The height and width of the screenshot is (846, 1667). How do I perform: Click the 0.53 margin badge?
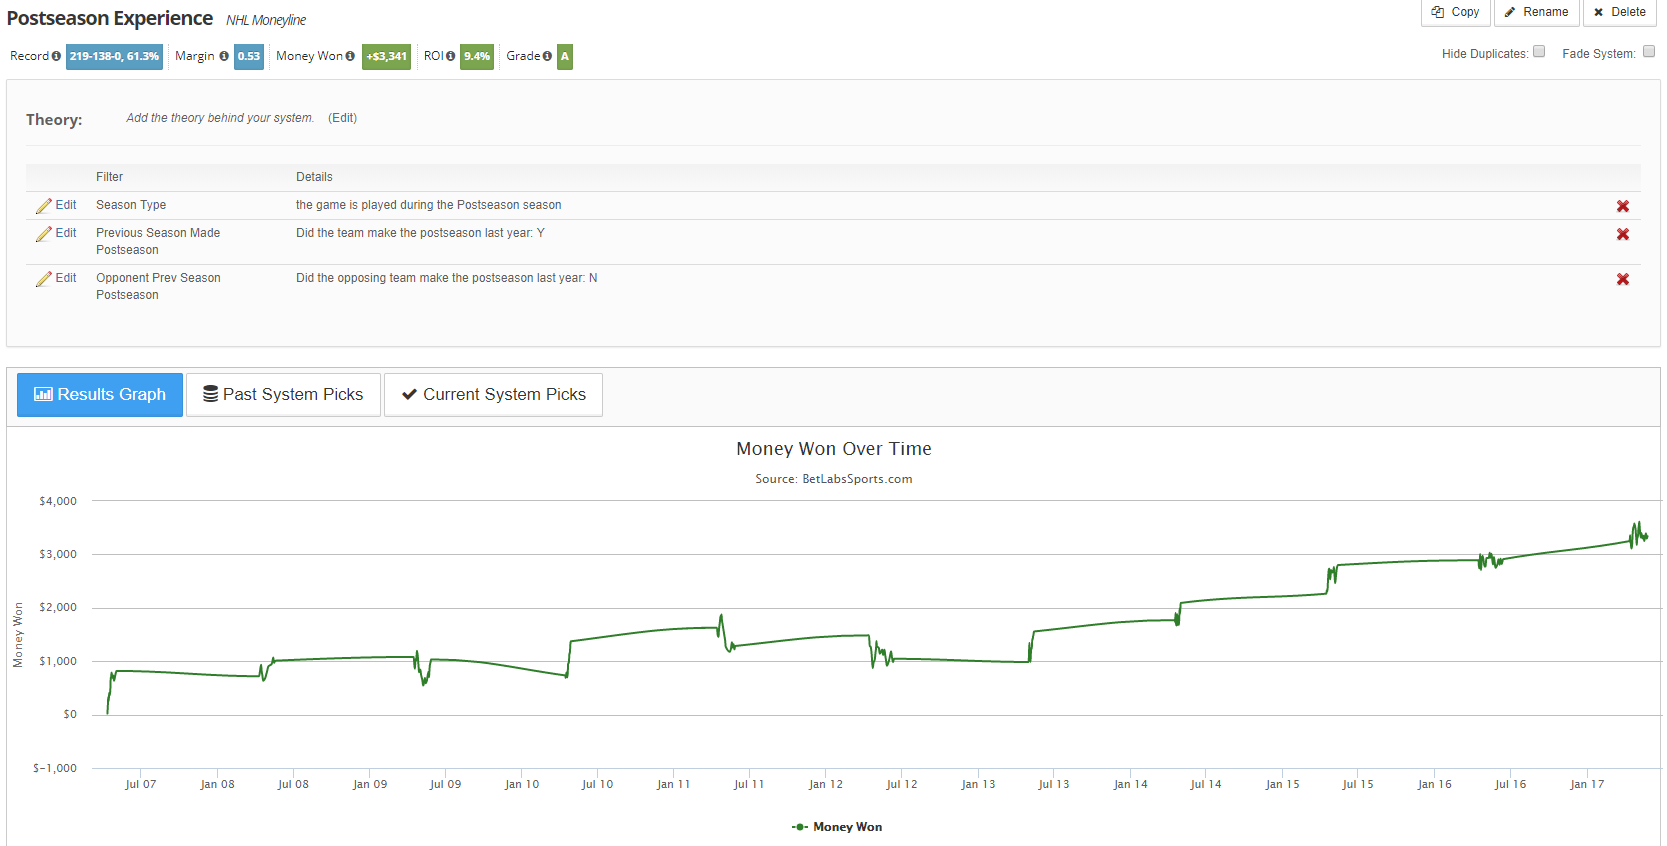pyautogui.click(x=249, y=57)
